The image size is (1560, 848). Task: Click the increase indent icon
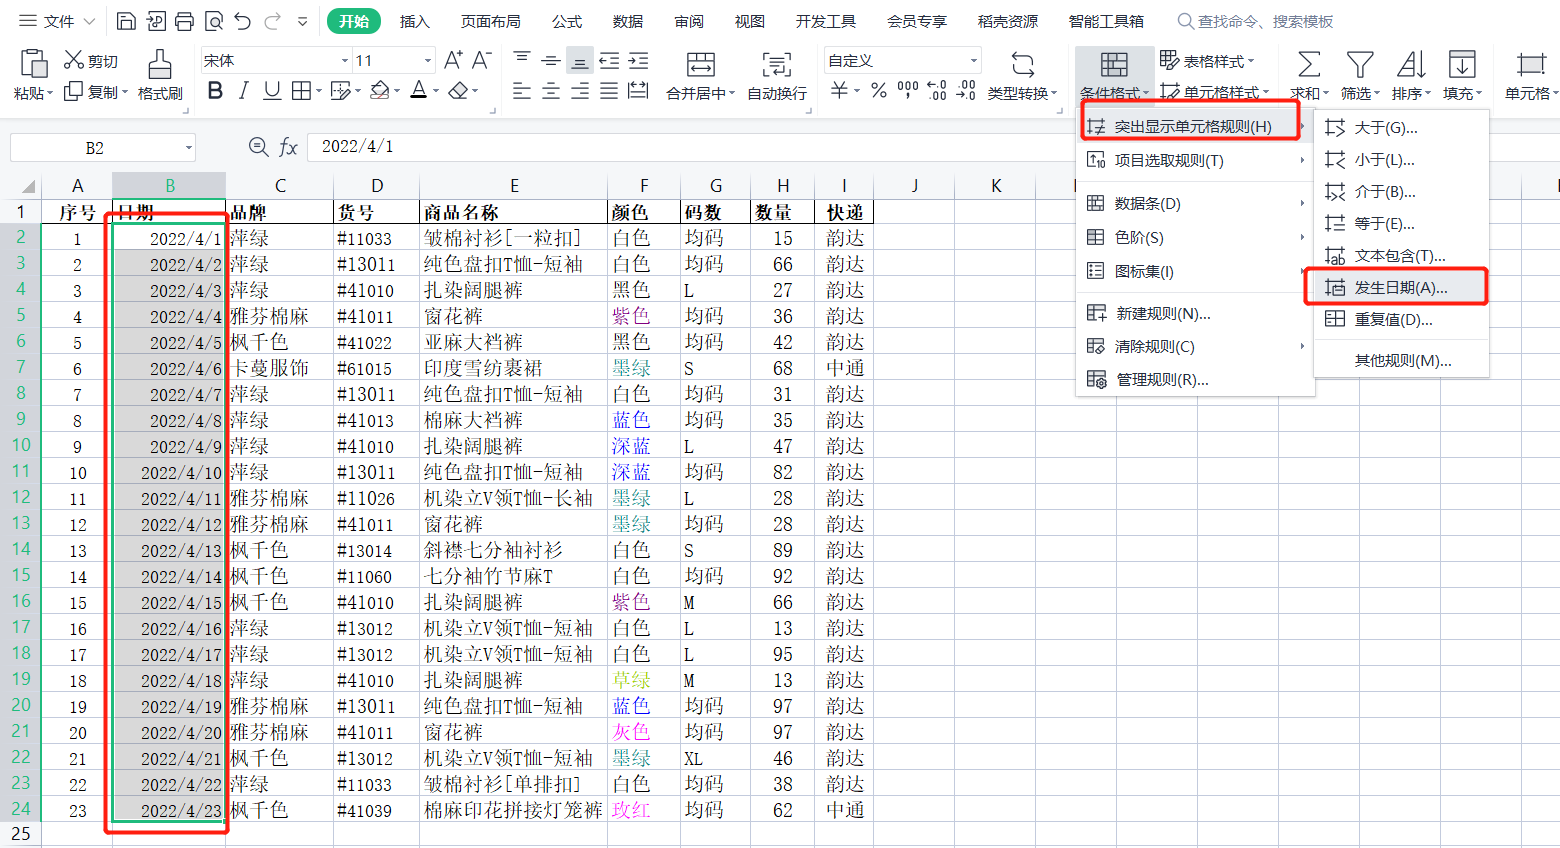pyautogui.click(x=638, y=60)
